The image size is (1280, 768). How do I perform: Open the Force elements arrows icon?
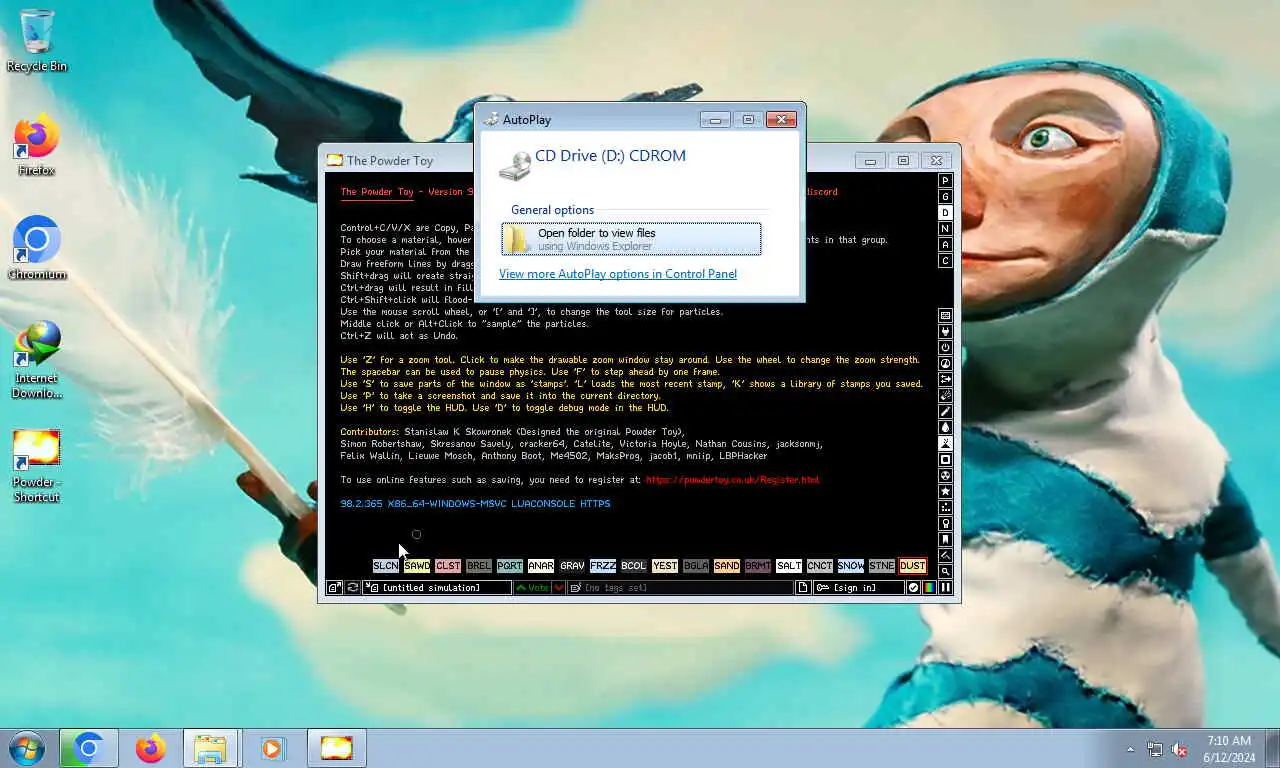point(945,379)
